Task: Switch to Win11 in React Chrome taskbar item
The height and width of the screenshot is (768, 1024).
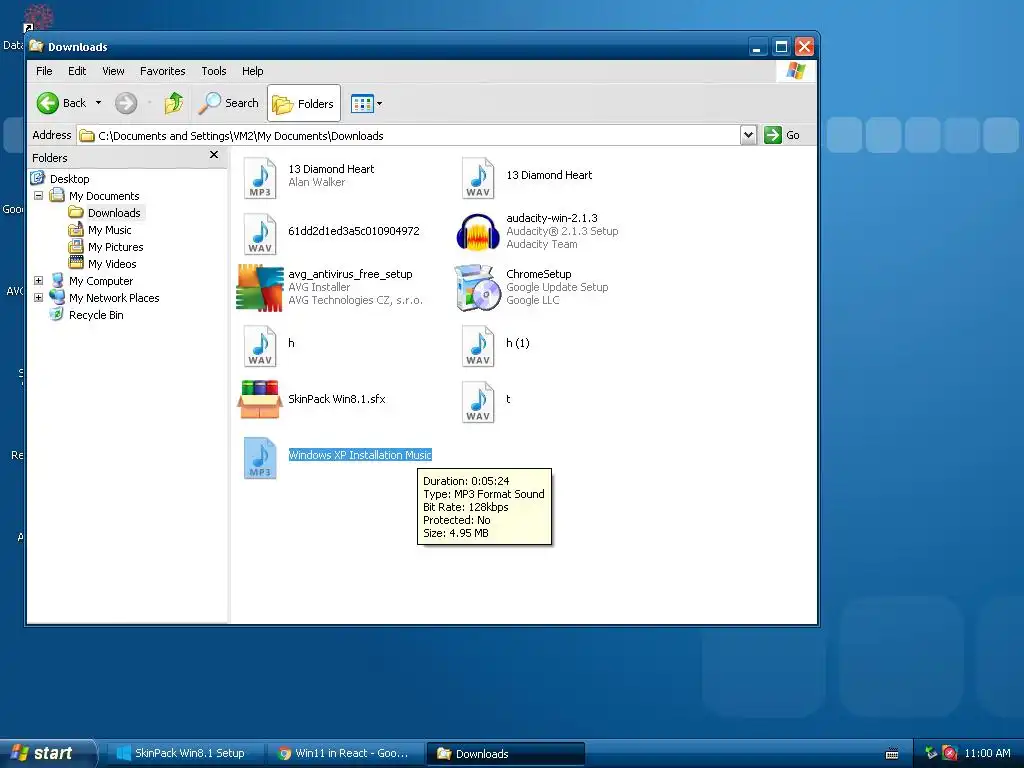Action: (345, 753)
